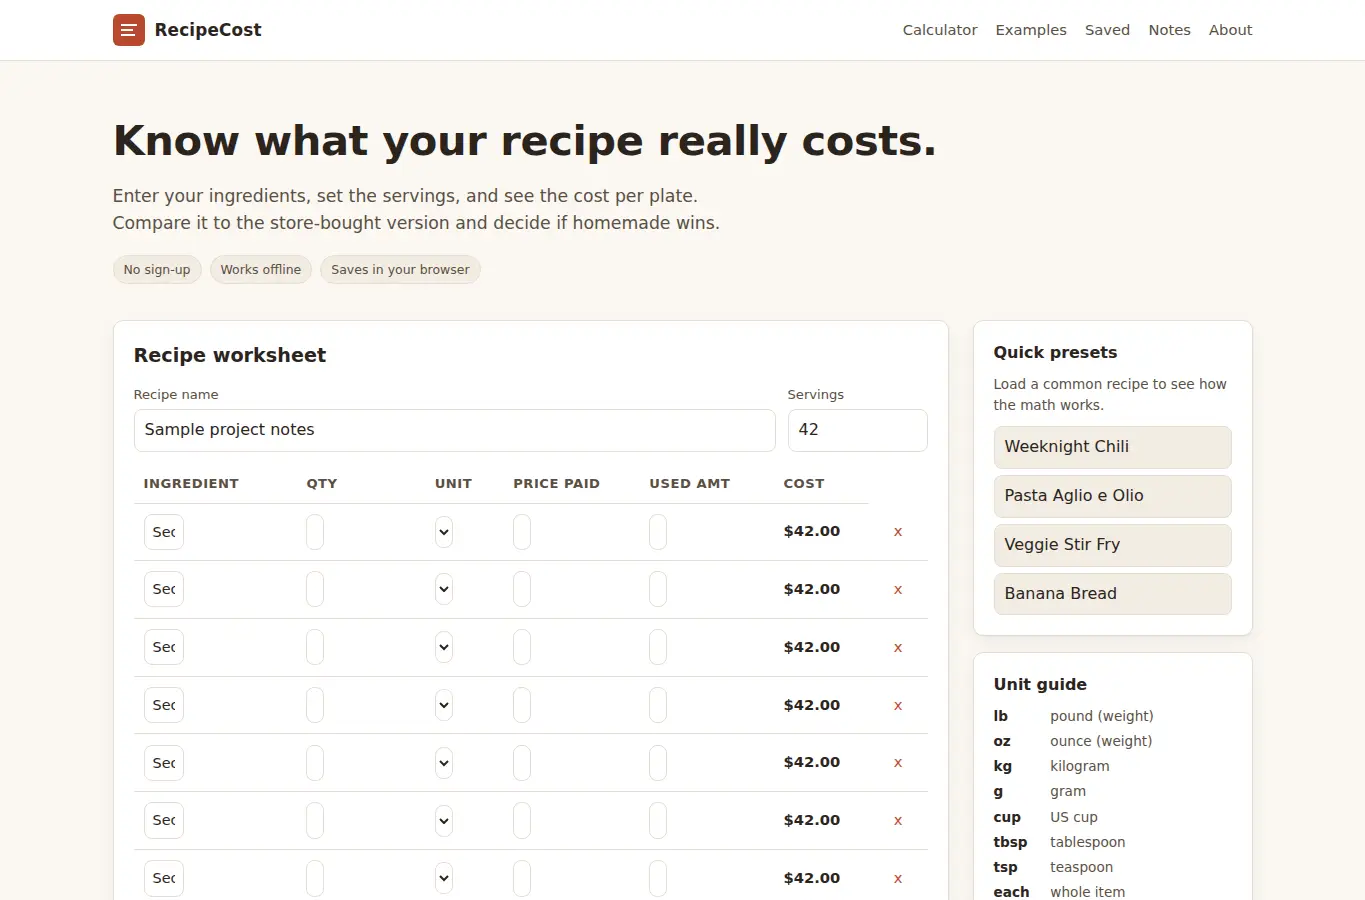1365x900 pixels.
Task: Click the 'kg' unit guide entry
Action: point(1003,766)
